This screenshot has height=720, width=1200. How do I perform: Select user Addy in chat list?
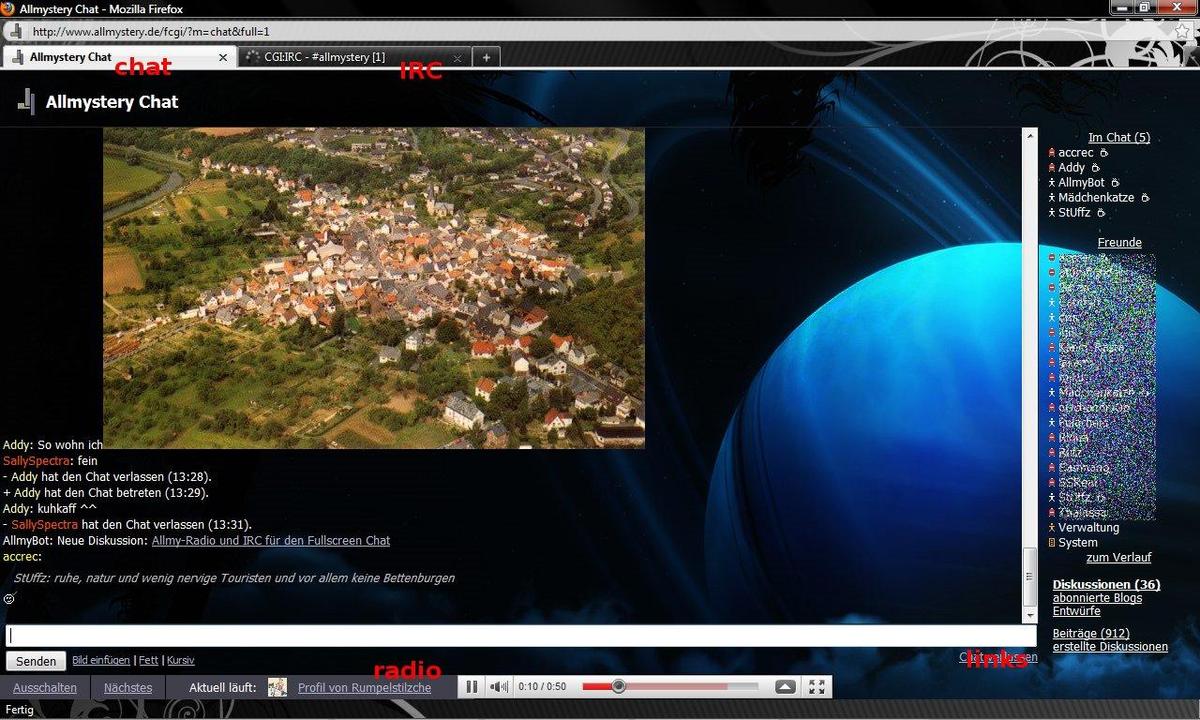tap(1072, 168)
